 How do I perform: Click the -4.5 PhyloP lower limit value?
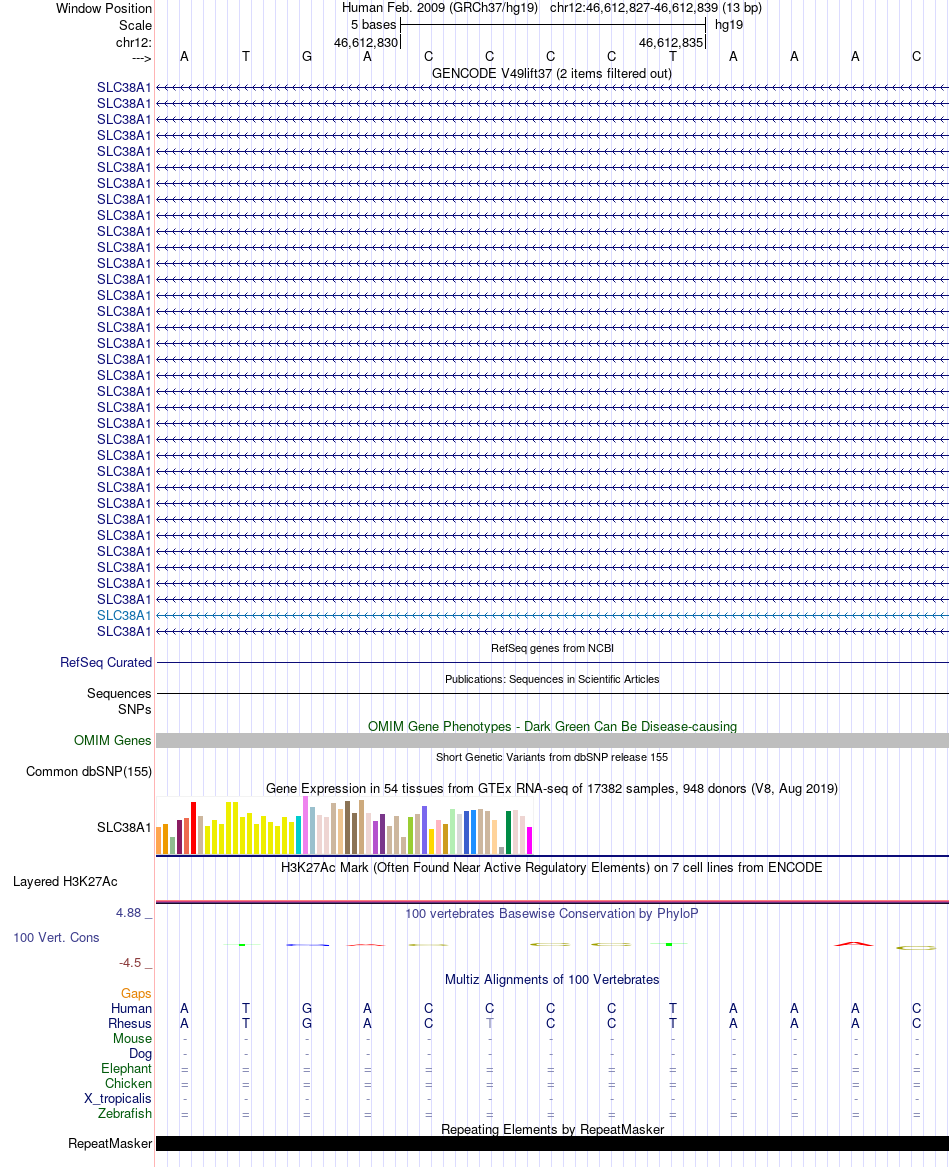(x=130, y=963)
